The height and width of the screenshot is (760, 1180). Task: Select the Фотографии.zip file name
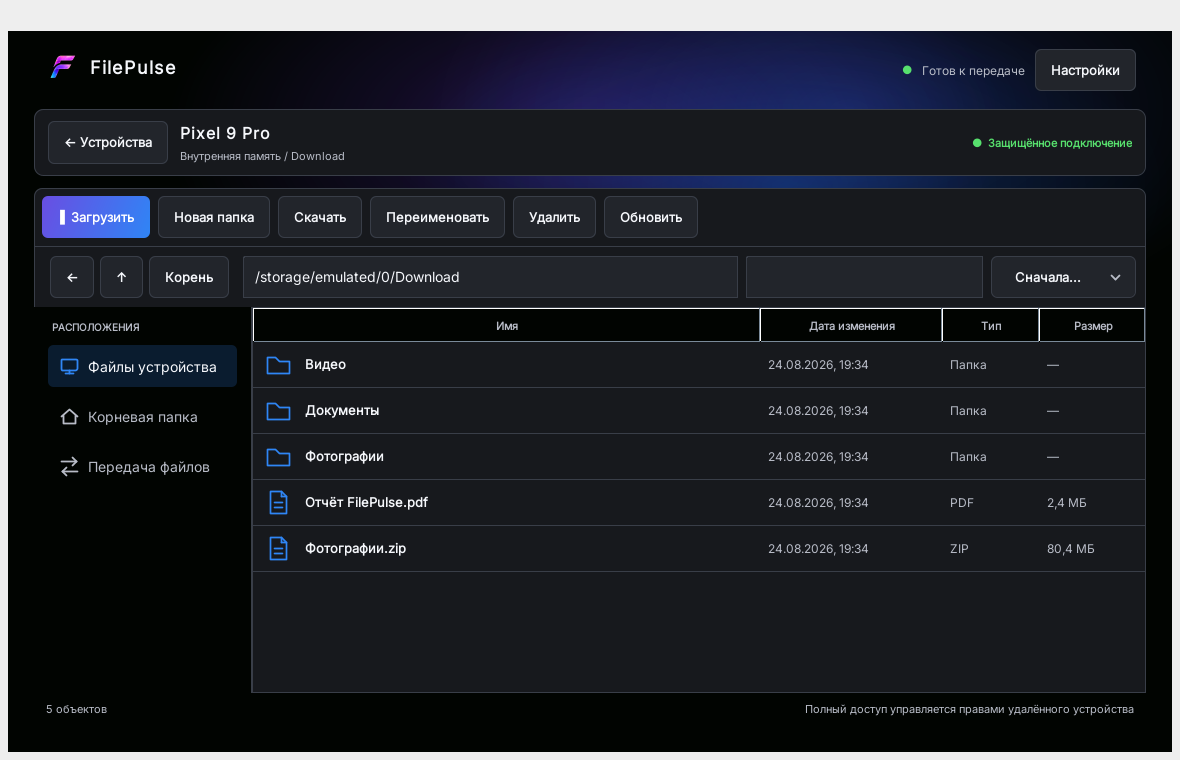point(355,548)
